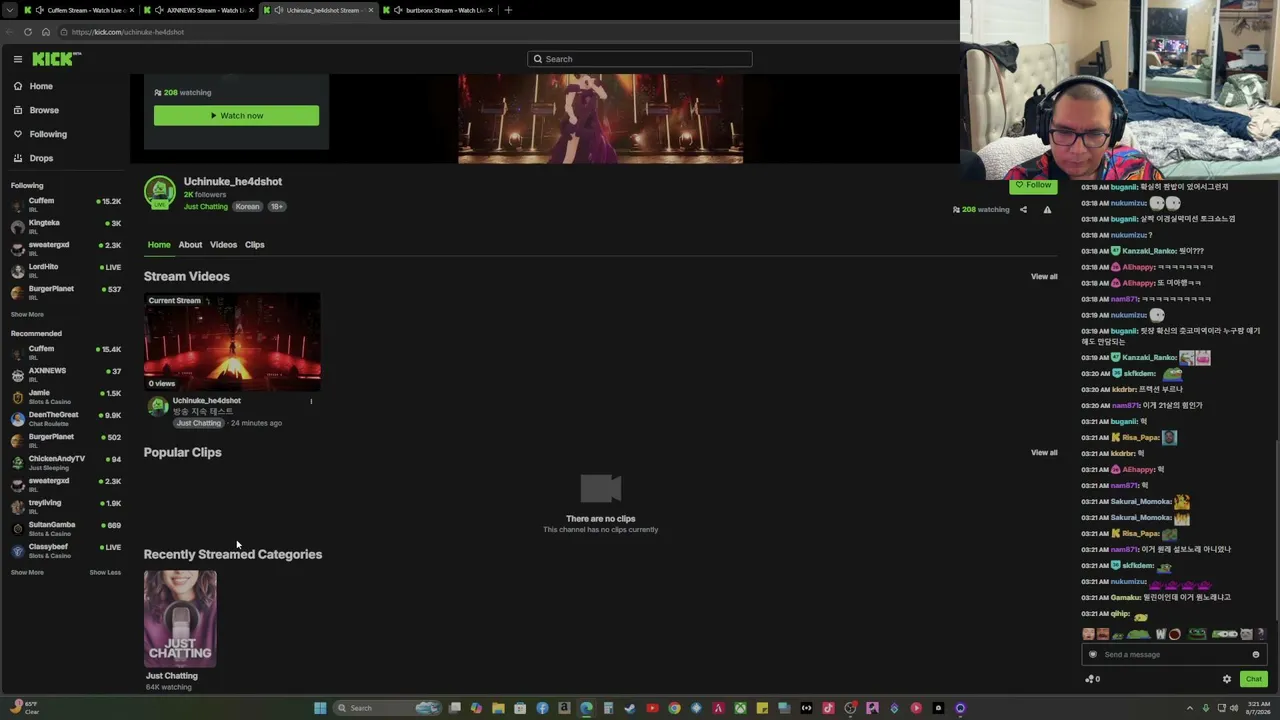The height and width of the screenshot is (720, 1280).
Task: Click the browser address bar URL
Action: click(x=128, y=32)
